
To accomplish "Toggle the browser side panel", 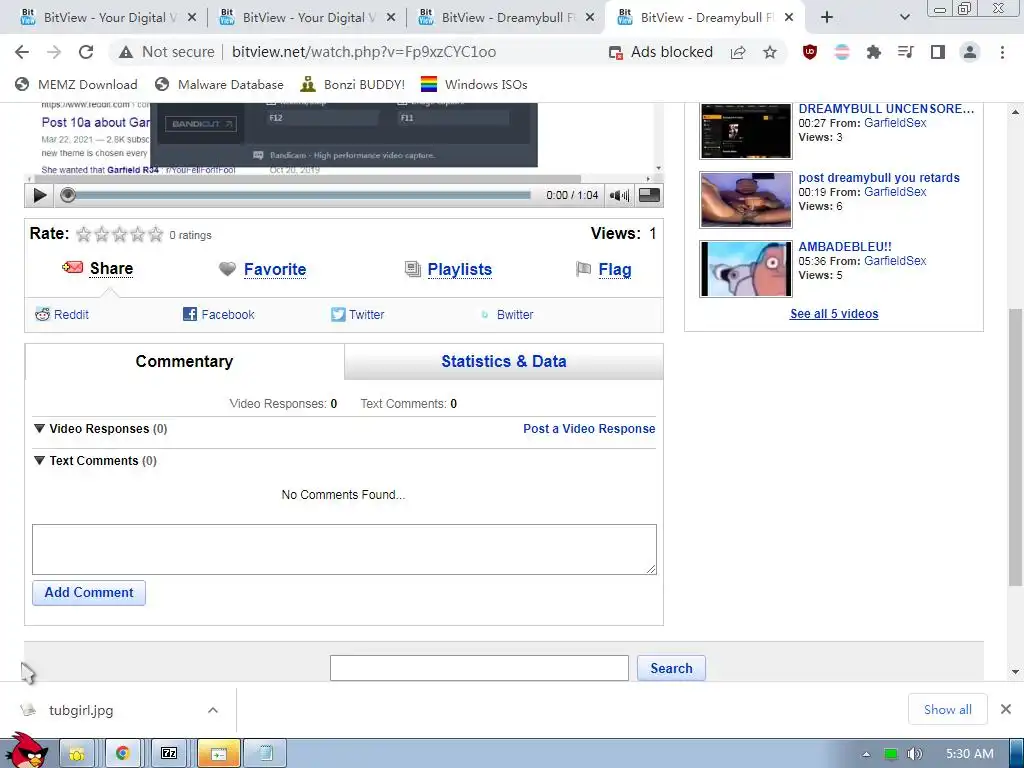I will click(x=938, y=52).
